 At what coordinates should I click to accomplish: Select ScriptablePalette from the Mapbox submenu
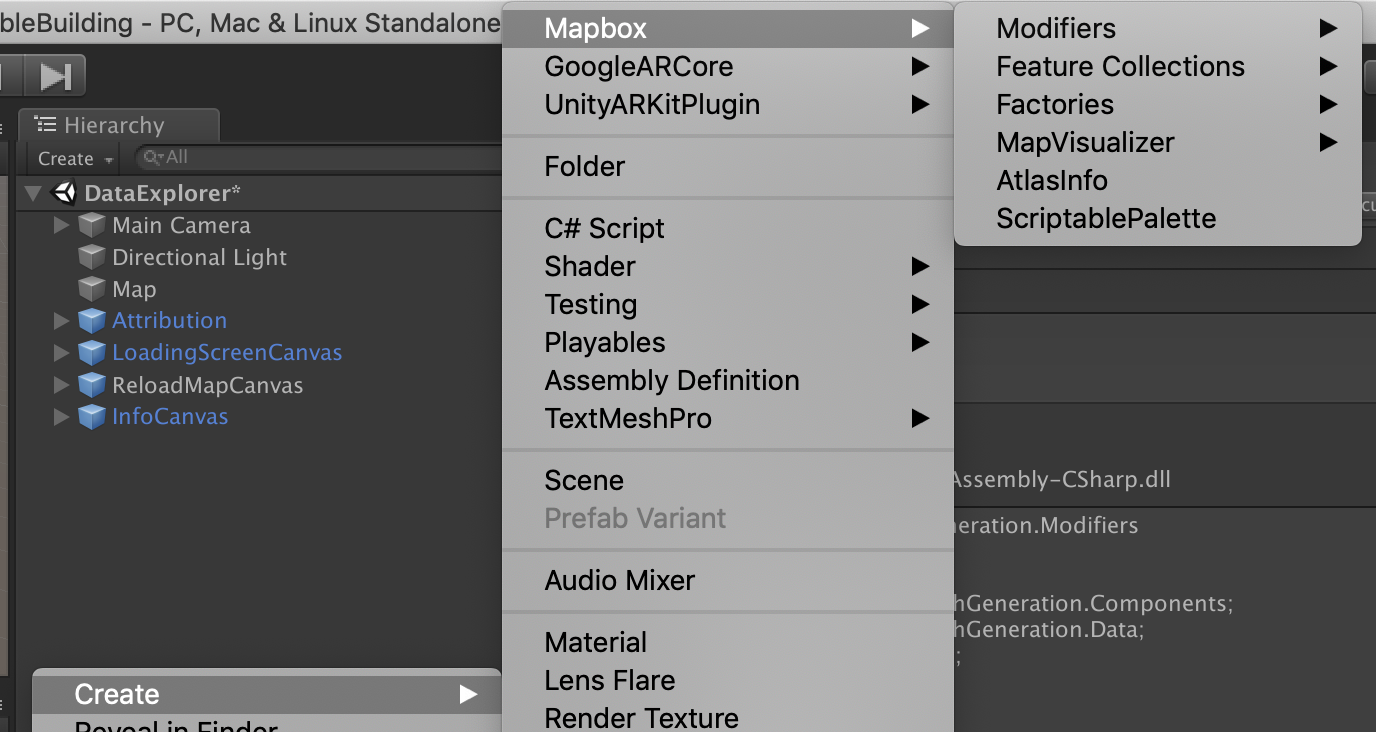(1106, 218)
